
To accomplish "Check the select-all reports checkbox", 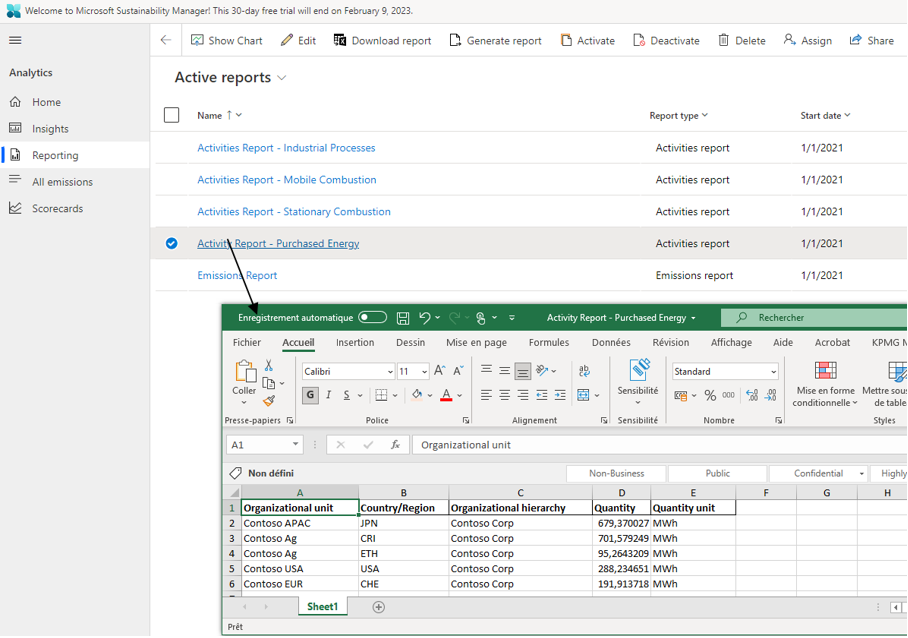I will tap(171, 115).
